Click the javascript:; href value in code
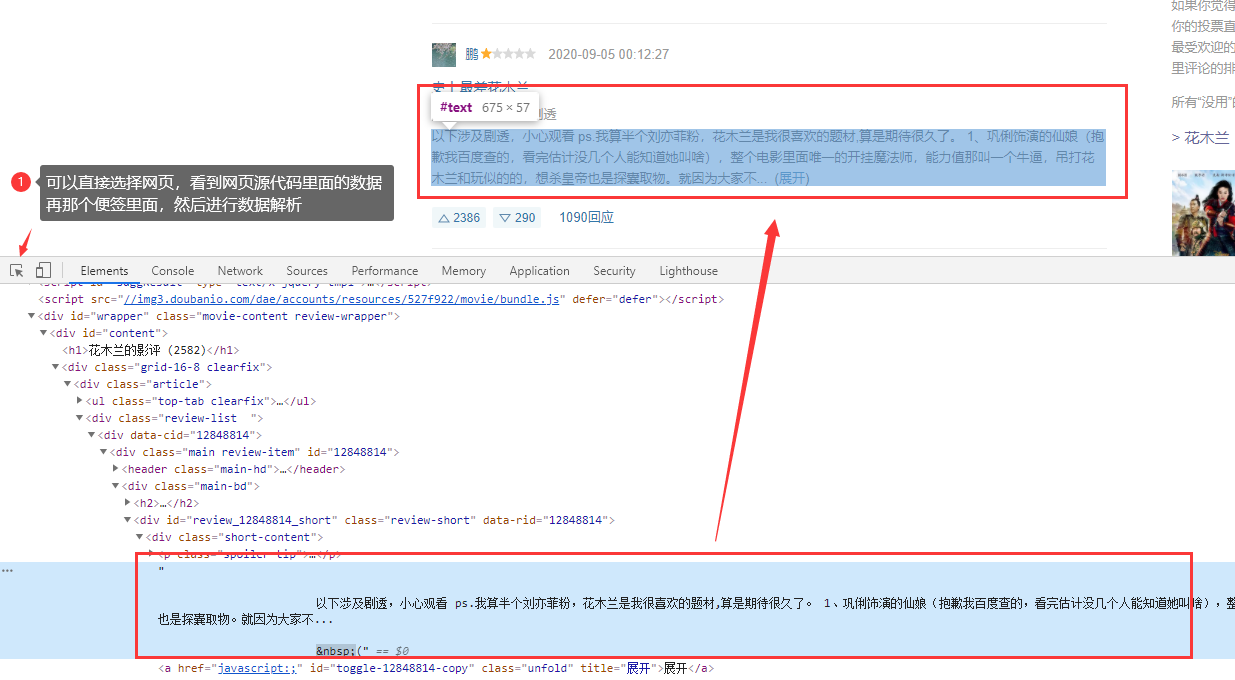This screenshot has width=1235, height=680. (256, 668)
